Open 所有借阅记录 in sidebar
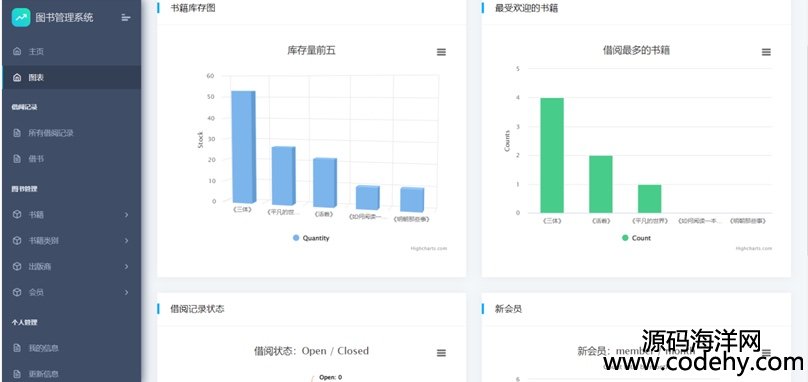808x382 pixels. [x=72, y=133]
